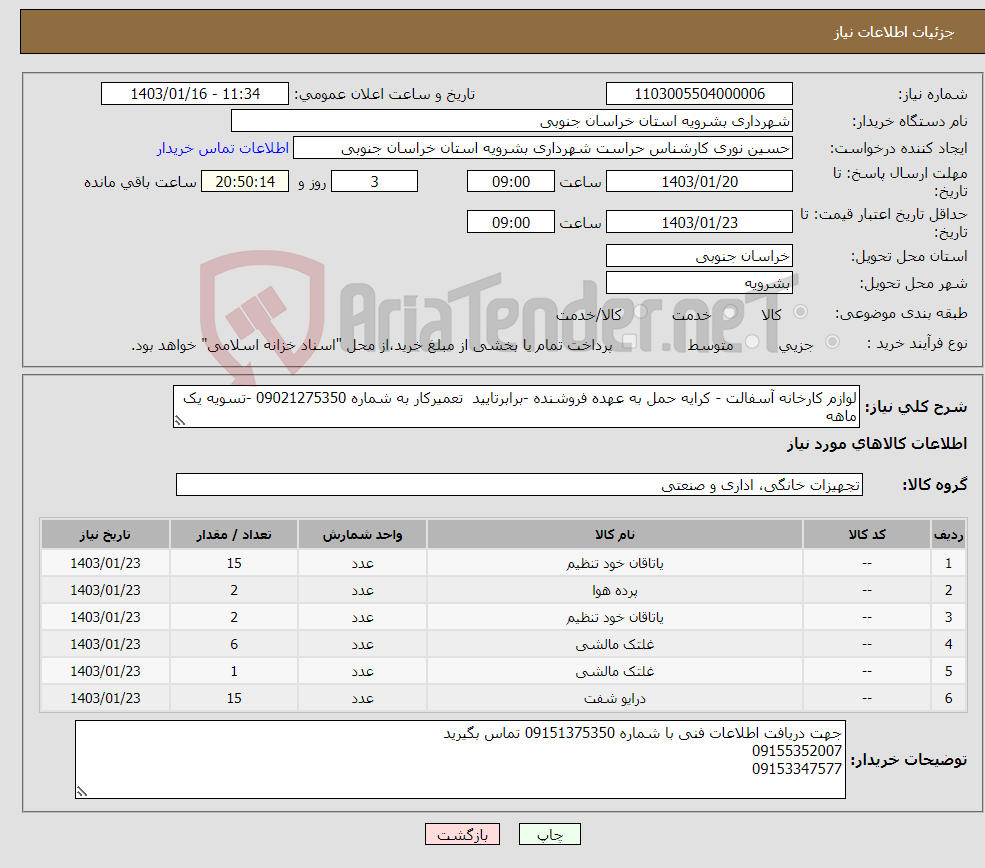This screenshot has width=985, height=868.
Task: Click غلتک مالشی in row 4
Action: [614, 644]
